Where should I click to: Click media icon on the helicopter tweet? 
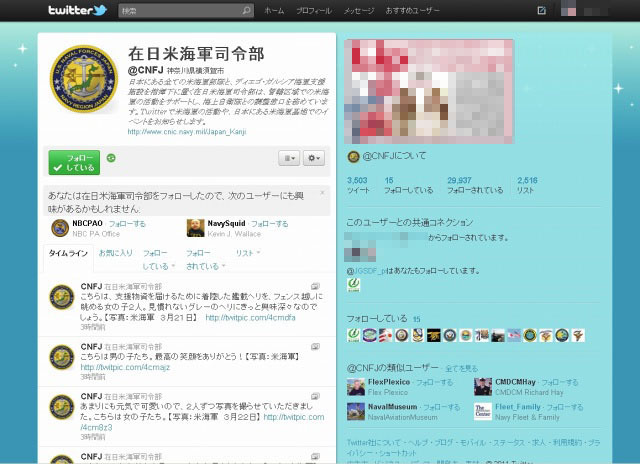click(315, 286)
